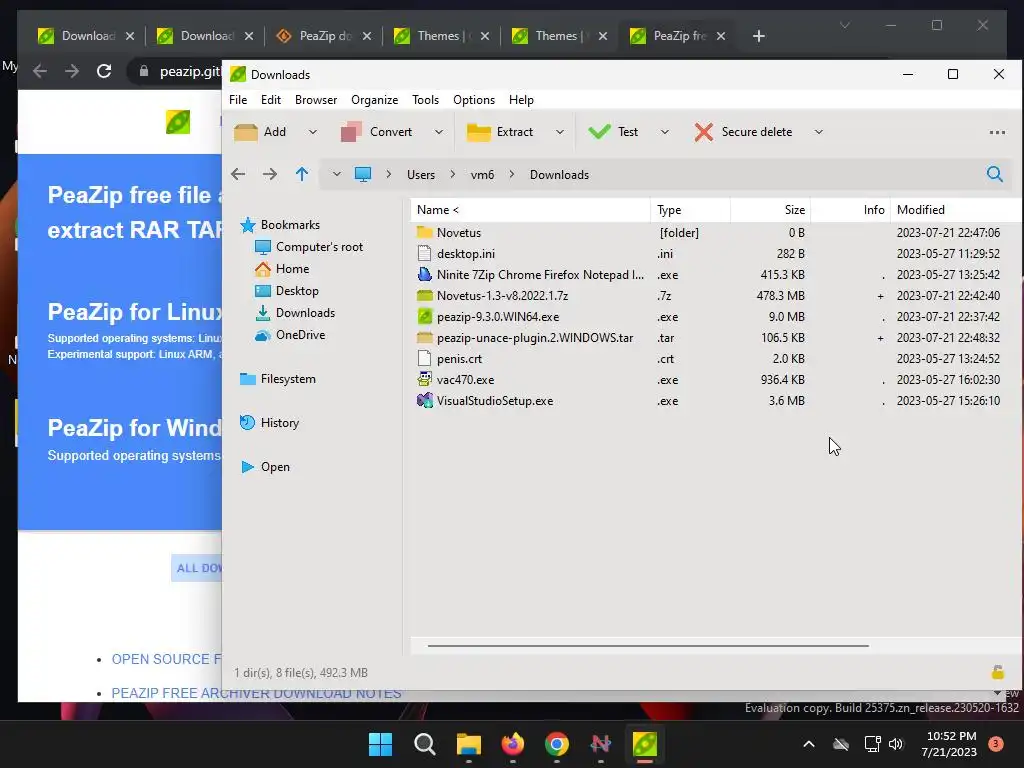Click the PeaZip taskbar icon
The image size is (1024, 768).
tap(645, 744)
